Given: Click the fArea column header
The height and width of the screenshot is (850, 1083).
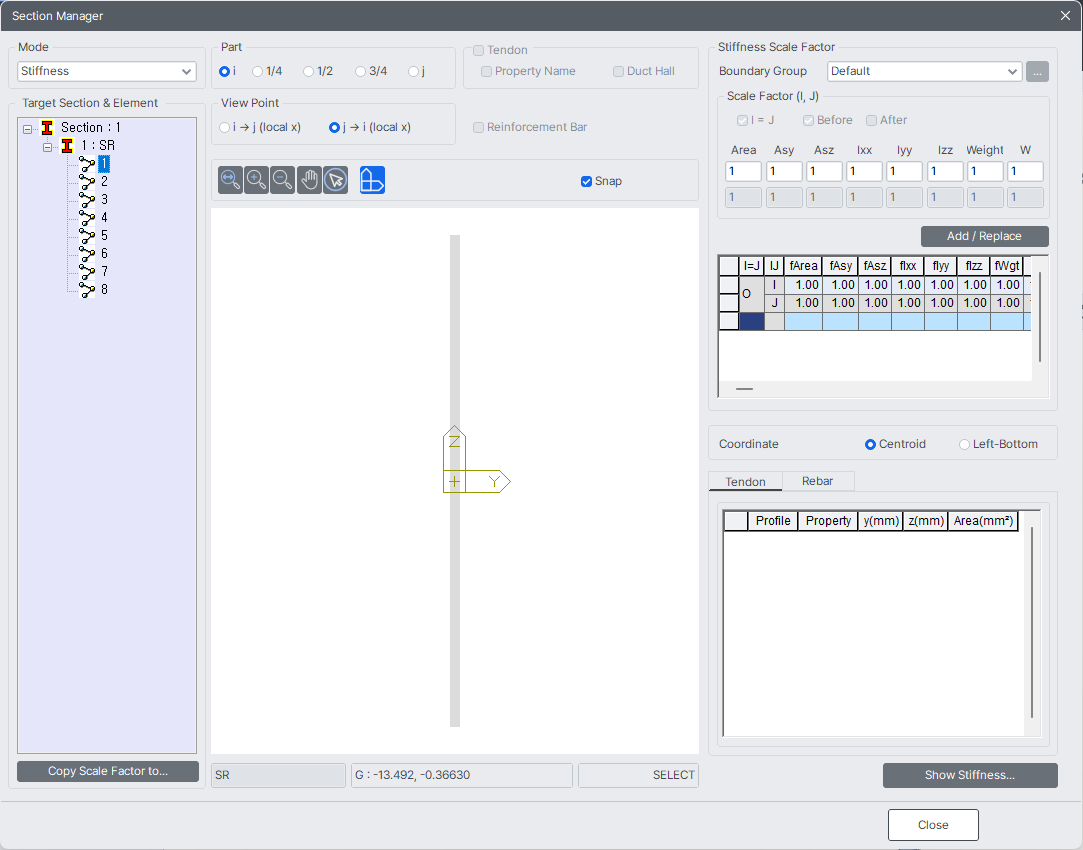Looking at the screenshot, I should (x=803, y=266).
